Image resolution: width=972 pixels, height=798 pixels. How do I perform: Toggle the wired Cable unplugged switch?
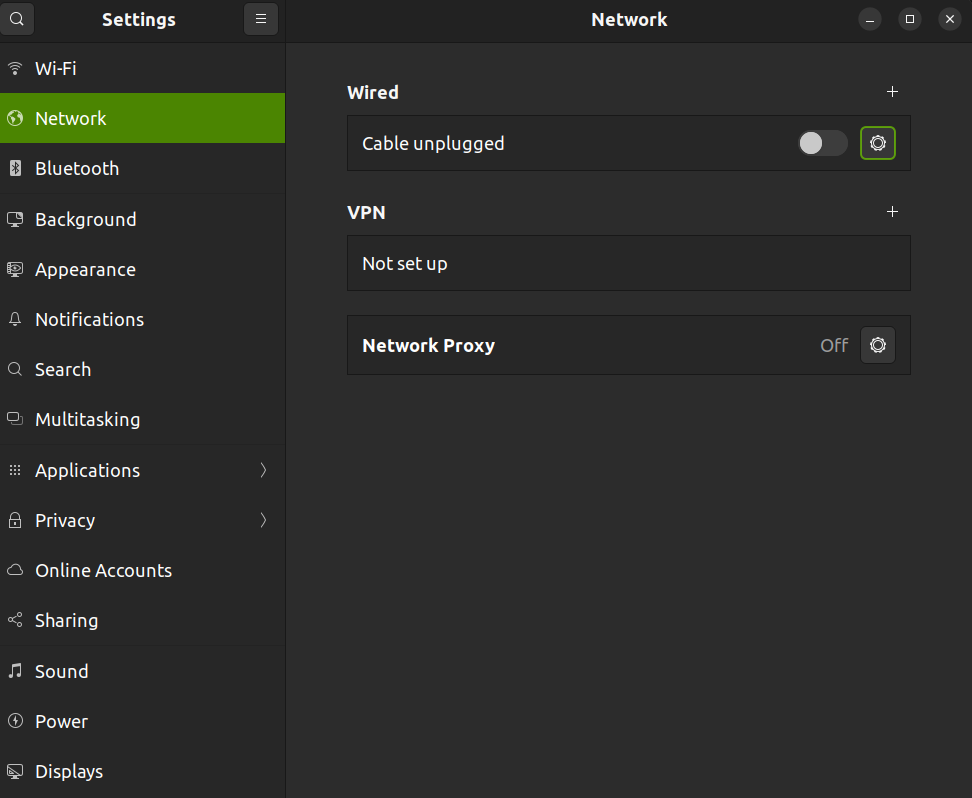click(x=823, y=143)
